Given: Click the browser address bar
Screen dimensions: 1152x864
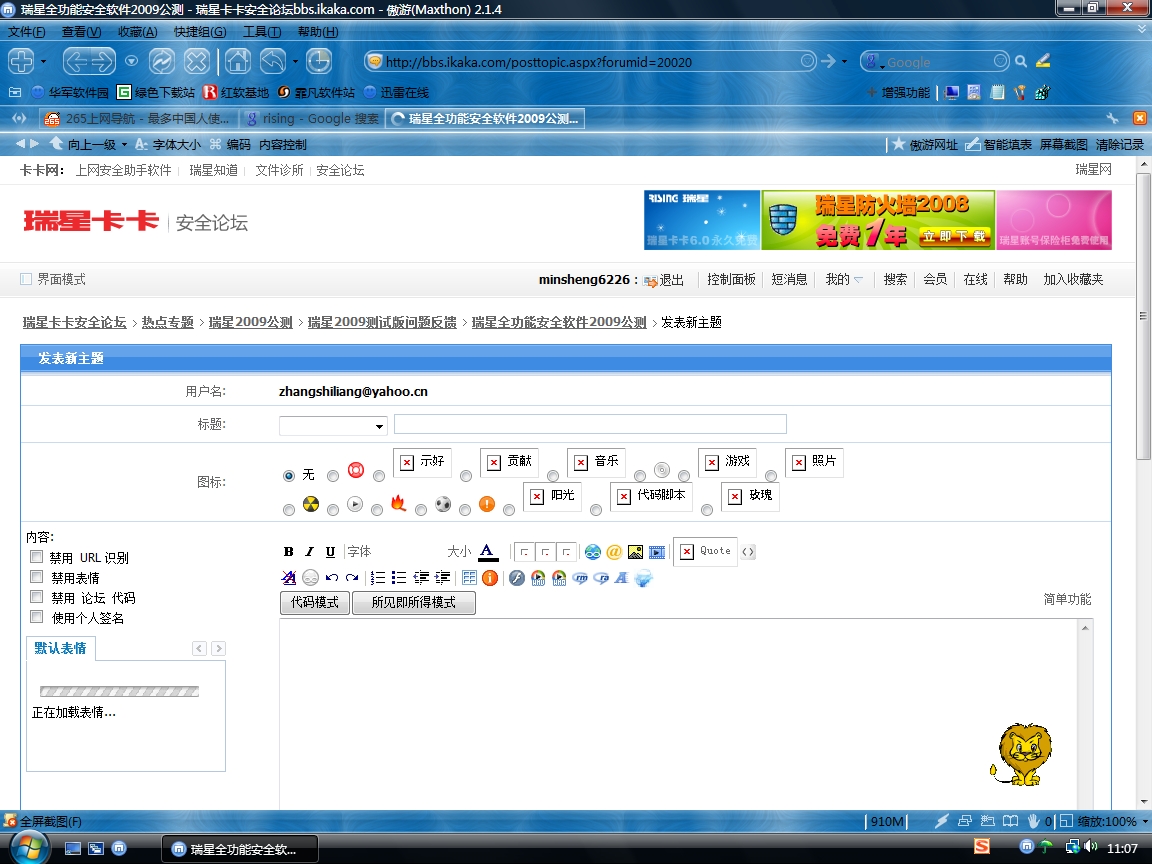Looking at the screenshot, I should pos(592,62).
